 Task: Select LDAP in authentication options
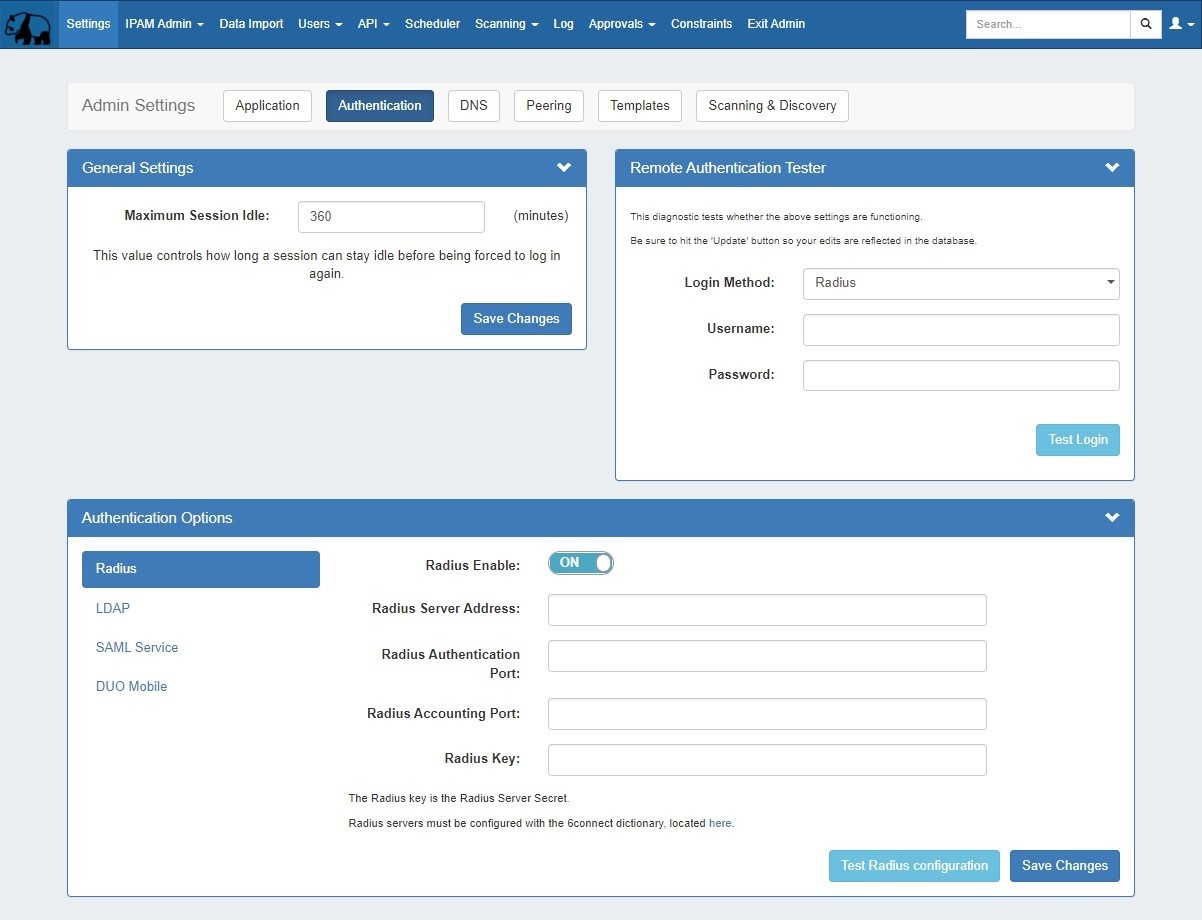[x=113, y=608]
